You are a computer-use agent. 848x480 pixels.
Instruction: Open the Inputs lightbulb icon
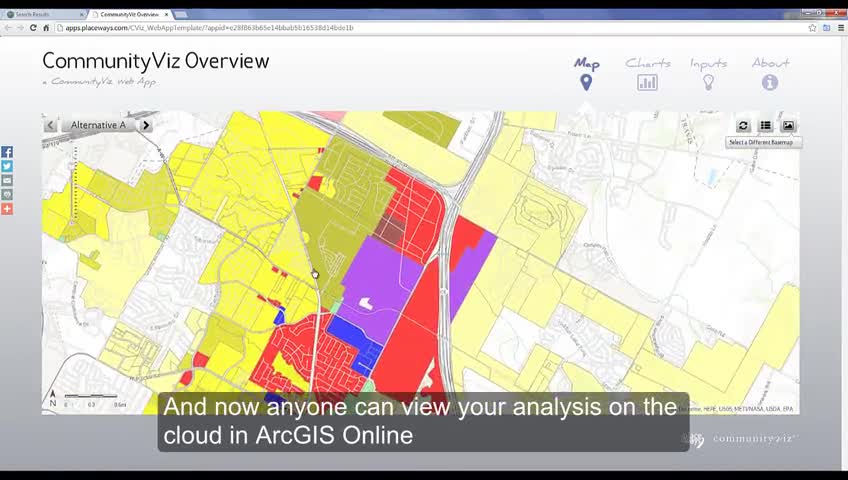click(708, 82)
